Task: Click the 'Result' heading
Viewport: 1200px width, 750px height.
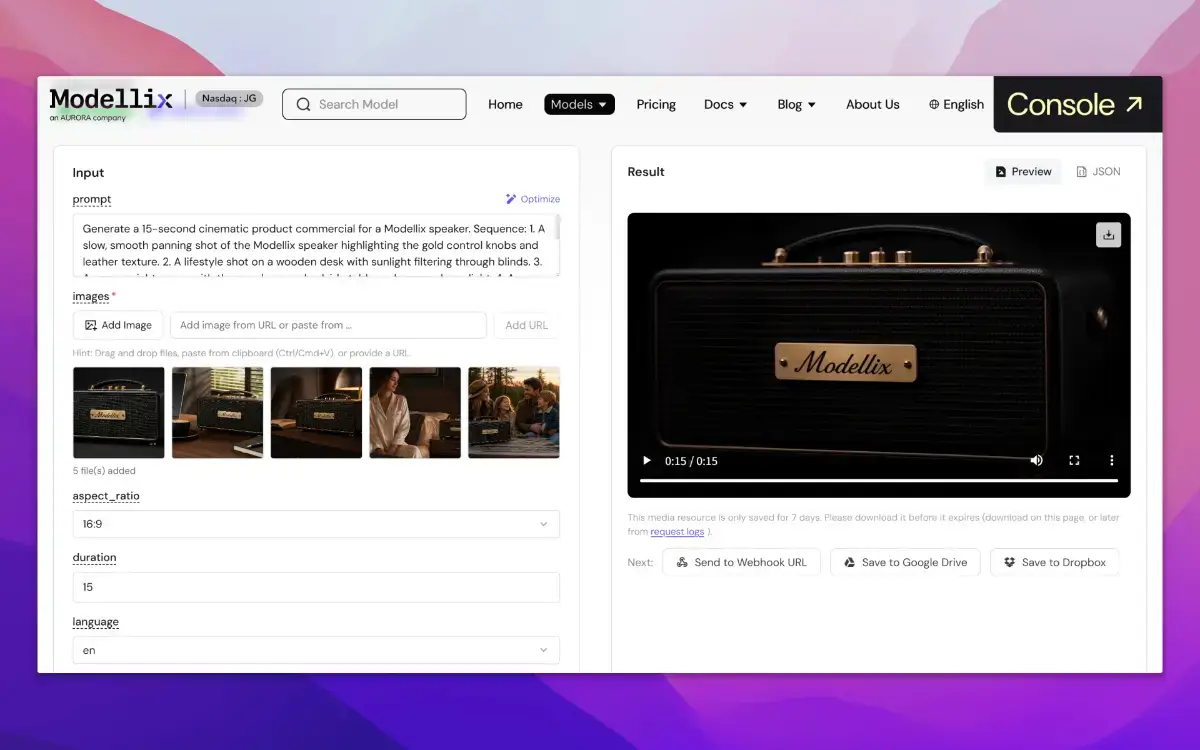Action: [x=646, y=172]
